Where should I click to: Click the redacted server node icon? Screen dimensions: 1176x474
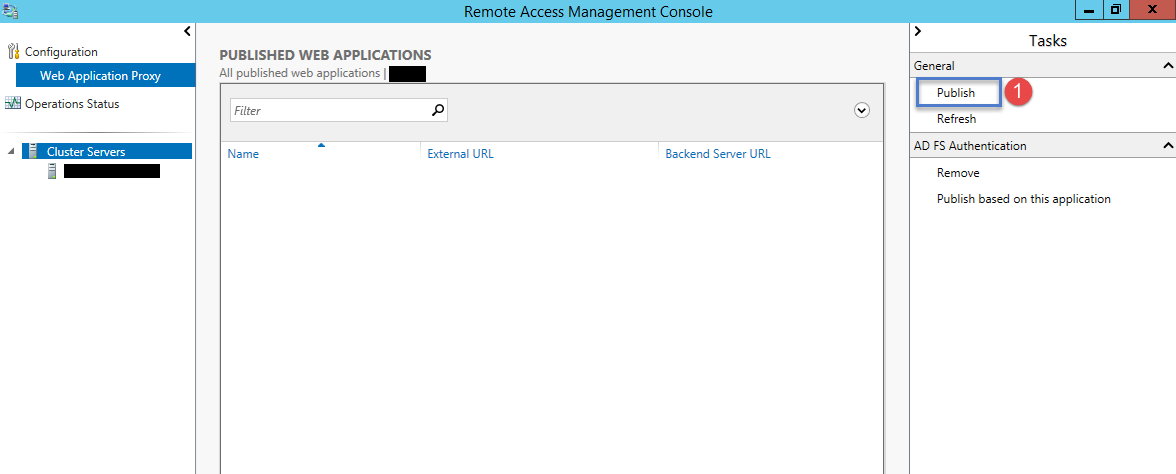52,172
